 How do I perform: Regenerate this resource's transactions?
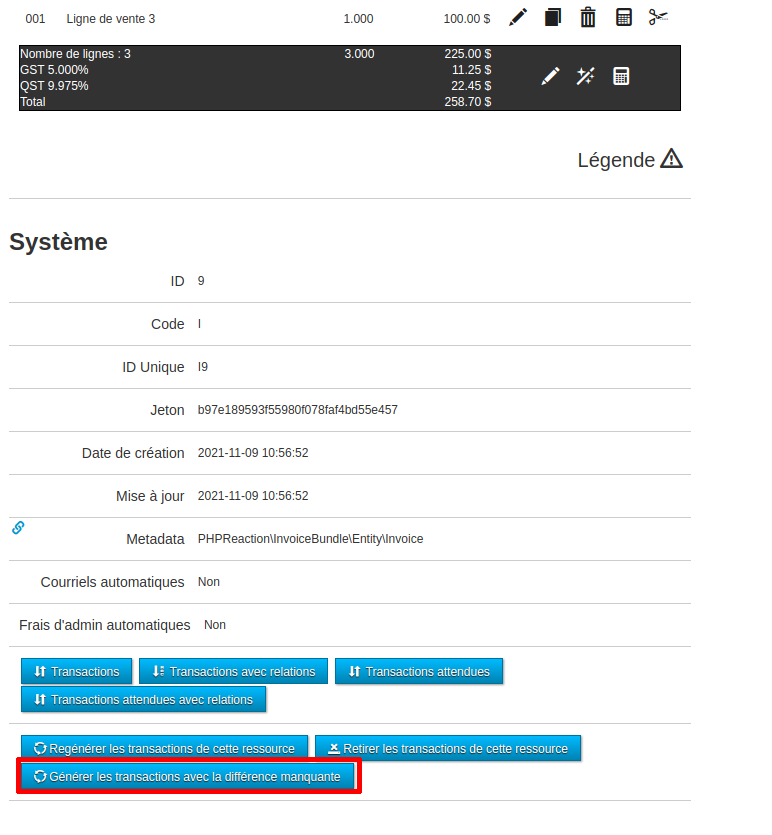click(165, 748)
